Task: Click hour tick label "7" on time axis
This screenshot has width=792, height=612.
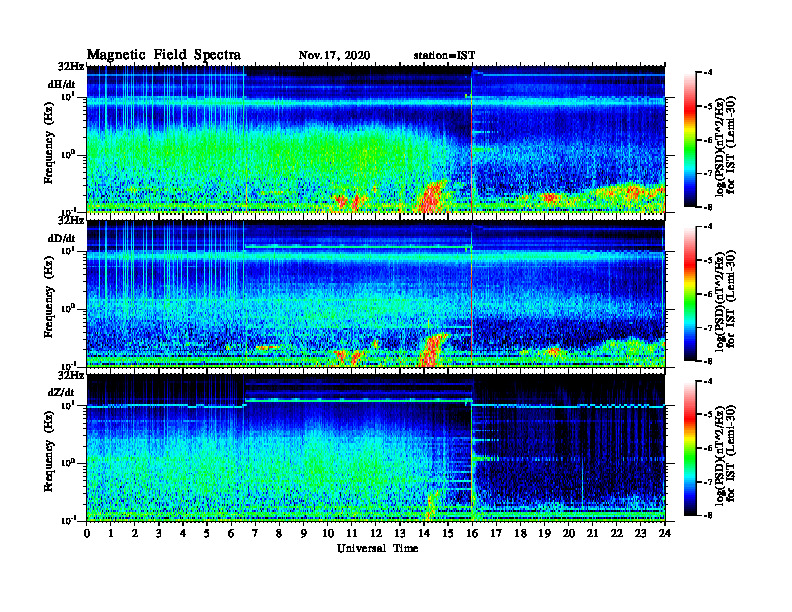Action: (255, 533)
